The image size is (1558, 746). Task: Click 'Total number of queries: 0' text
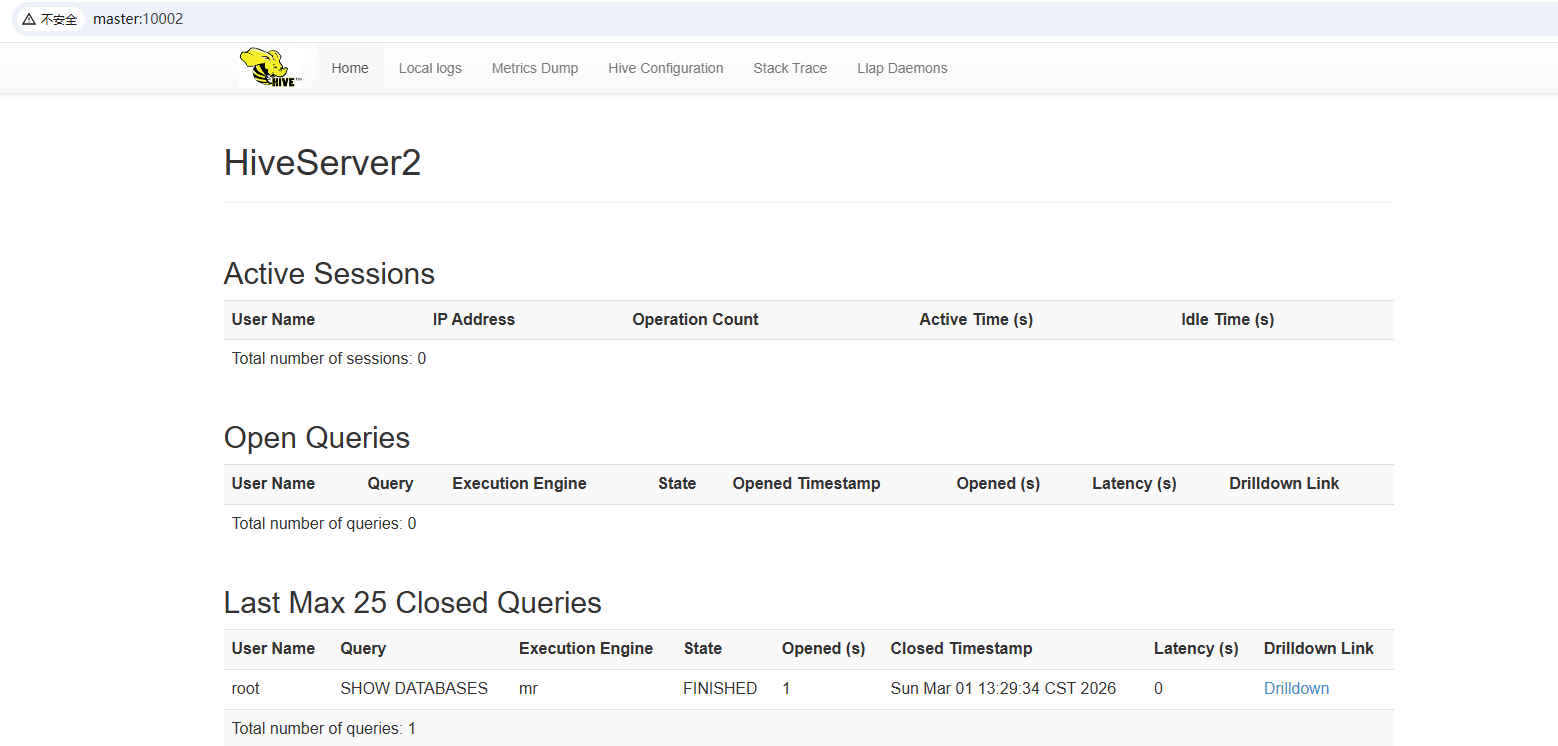click(324, 523)
